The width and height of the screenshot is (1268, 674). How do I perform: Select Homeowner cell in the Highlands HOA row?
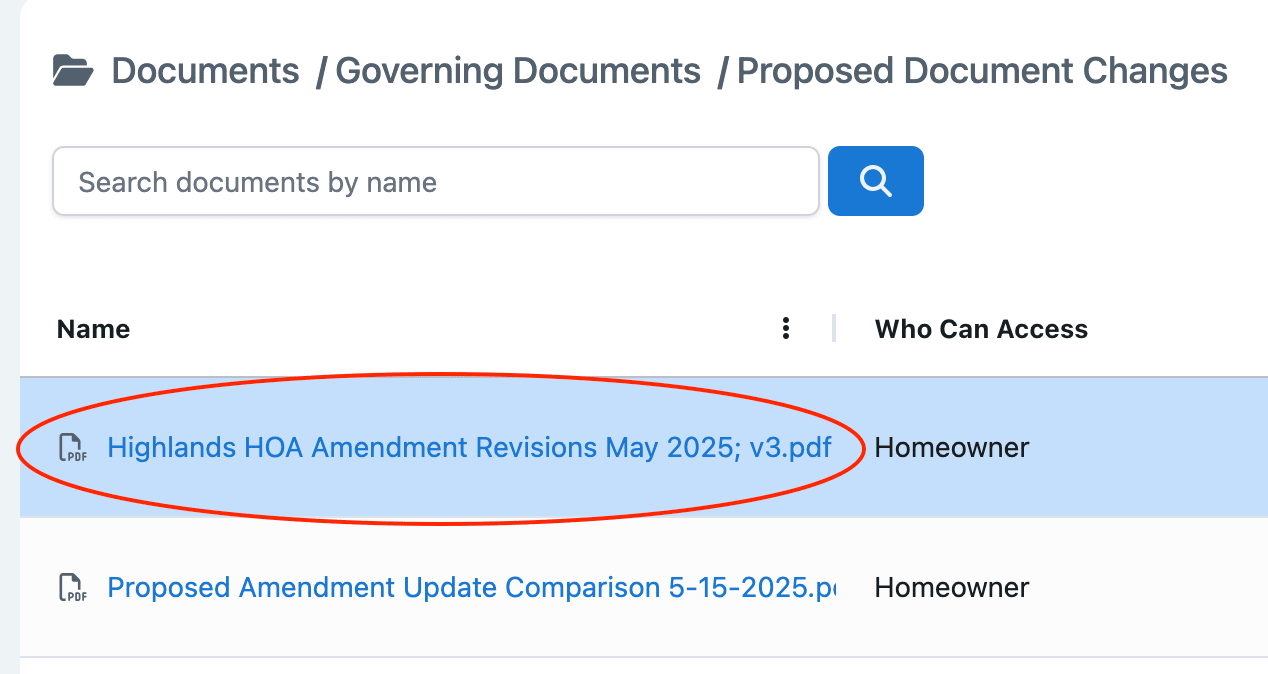pos(951,447)
